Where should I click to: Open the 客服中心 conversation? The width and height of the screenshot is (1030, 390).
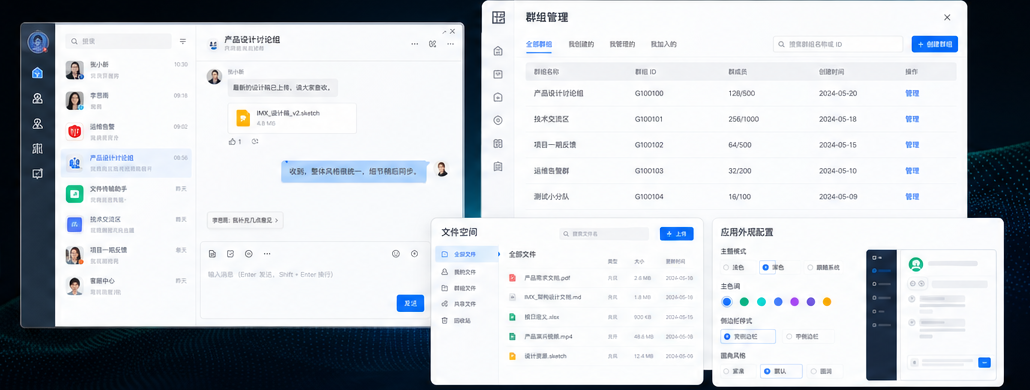pyautogui.click(x=126, y=286)
